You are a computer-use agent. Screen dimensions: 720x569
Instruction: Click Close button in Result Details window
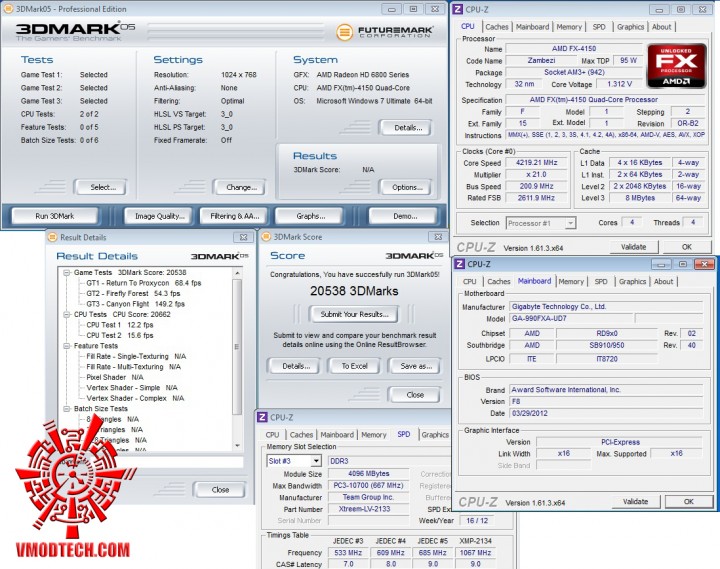220,490
